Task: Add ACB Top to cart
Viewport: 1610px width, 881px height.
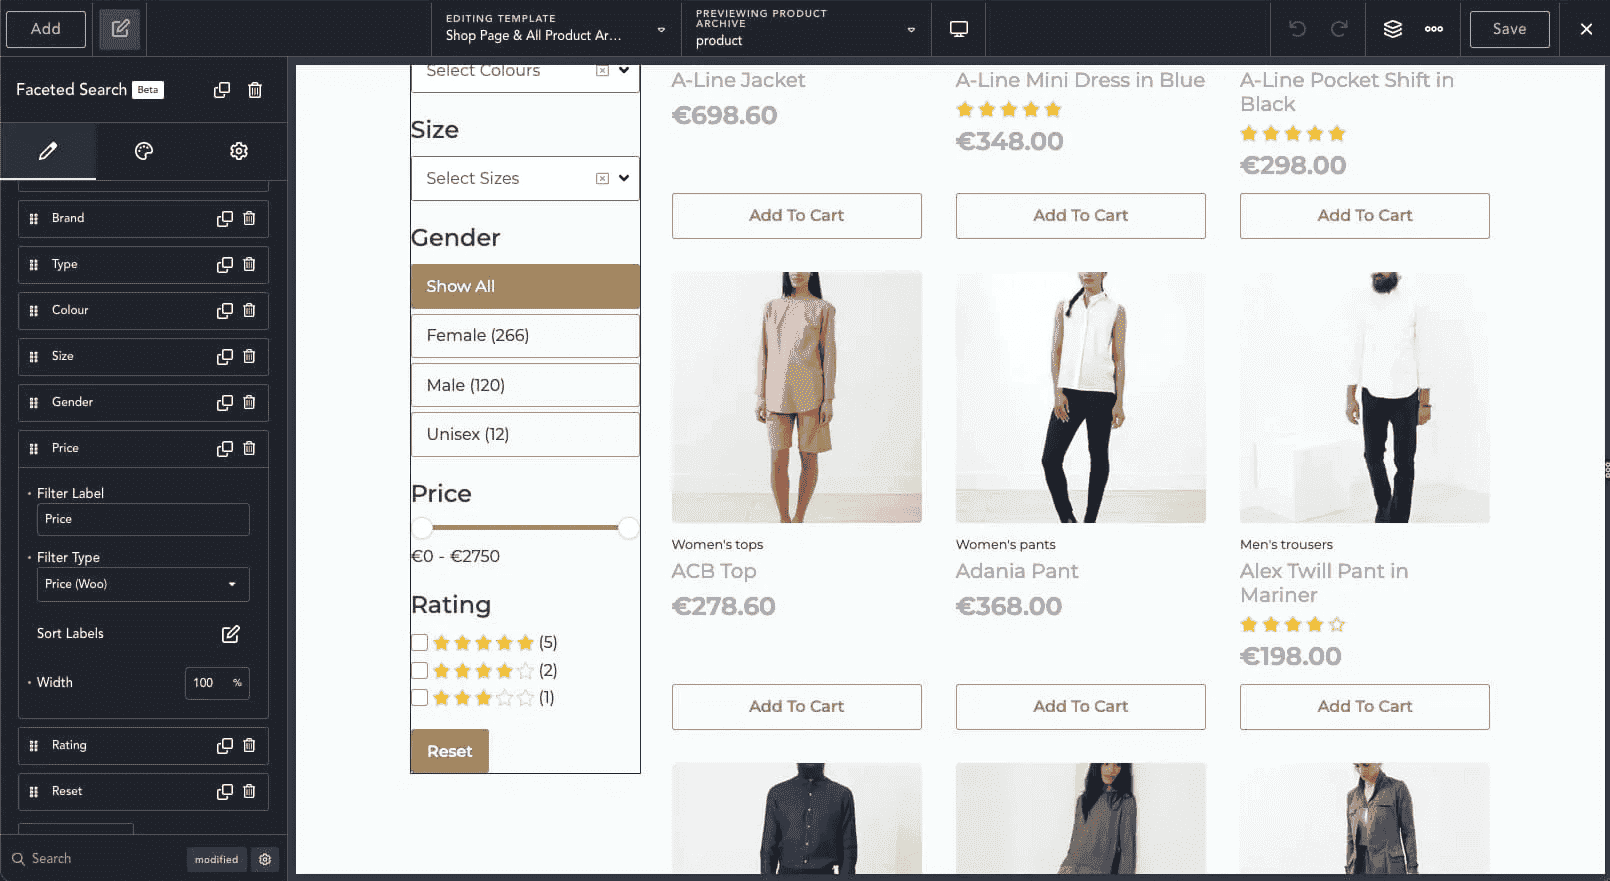Action: 797,707
